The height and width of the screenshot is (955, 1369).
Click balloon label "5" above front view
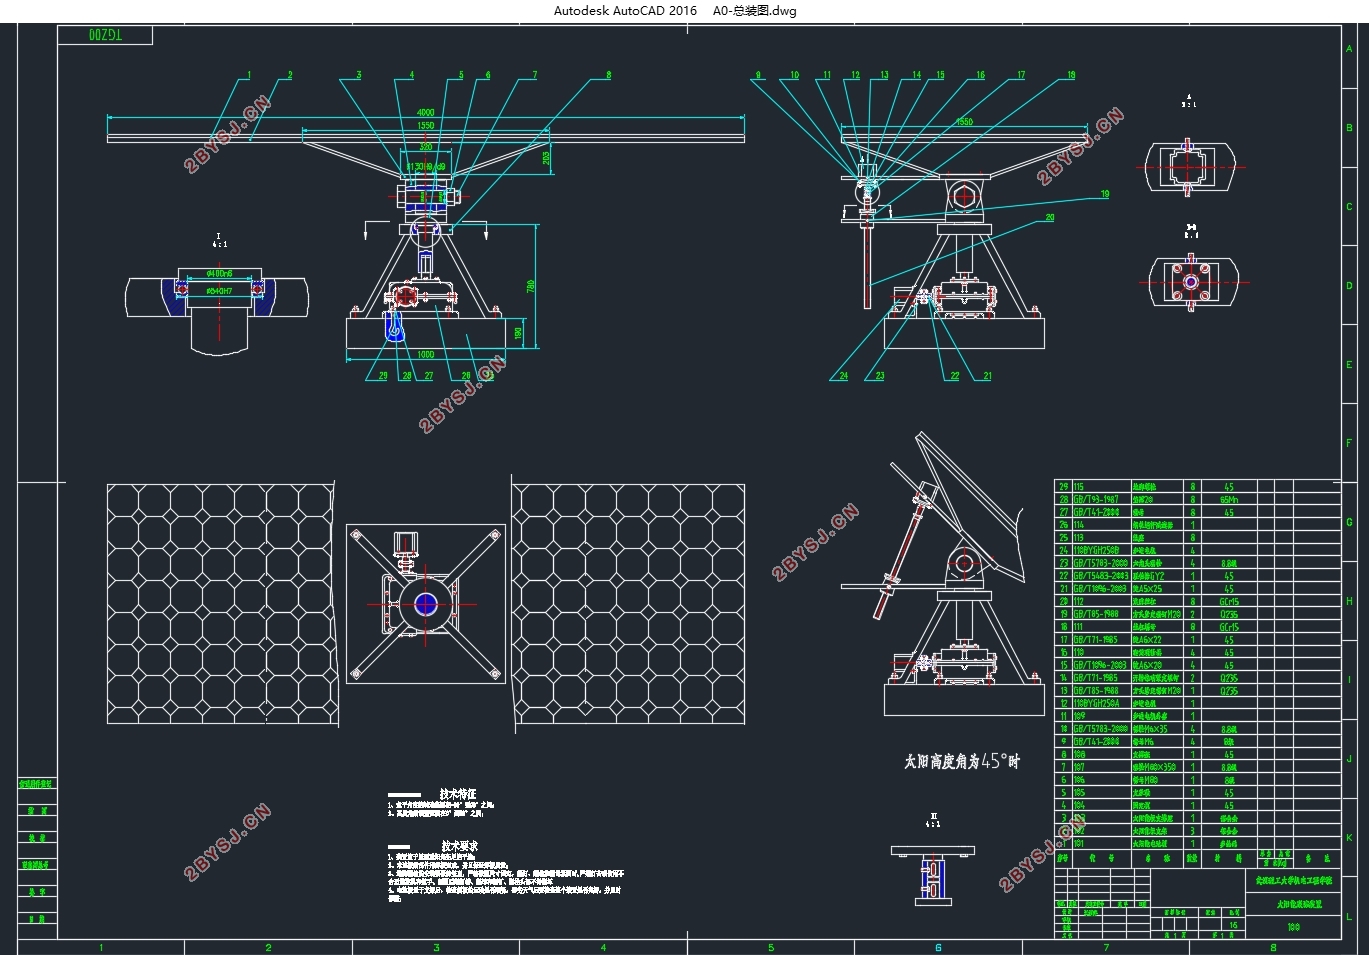point(461,75)
